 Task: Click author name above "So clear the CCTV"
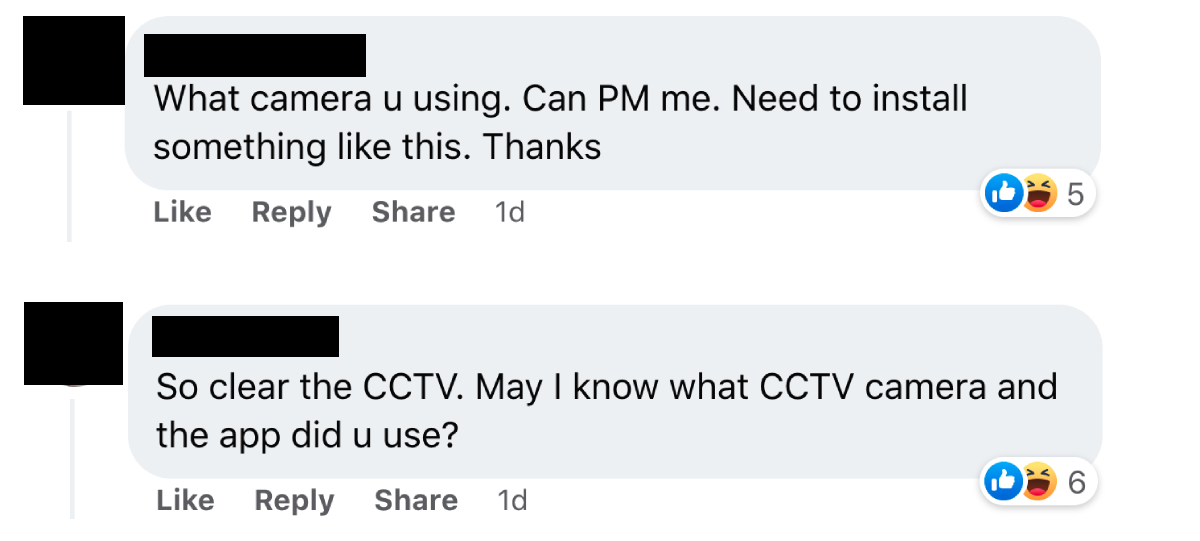(x=245, y=336)
